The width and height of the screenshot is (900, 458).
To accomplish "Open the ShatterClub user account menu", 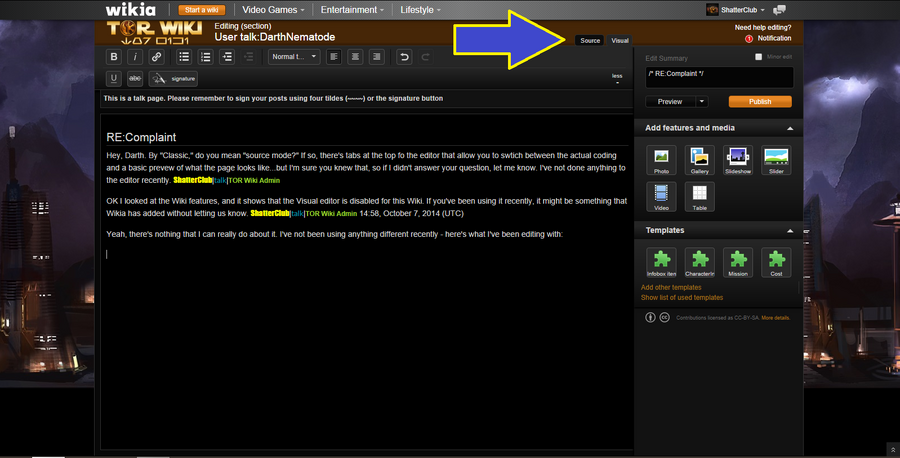I will pyautogui.click(x=743, y=10).
